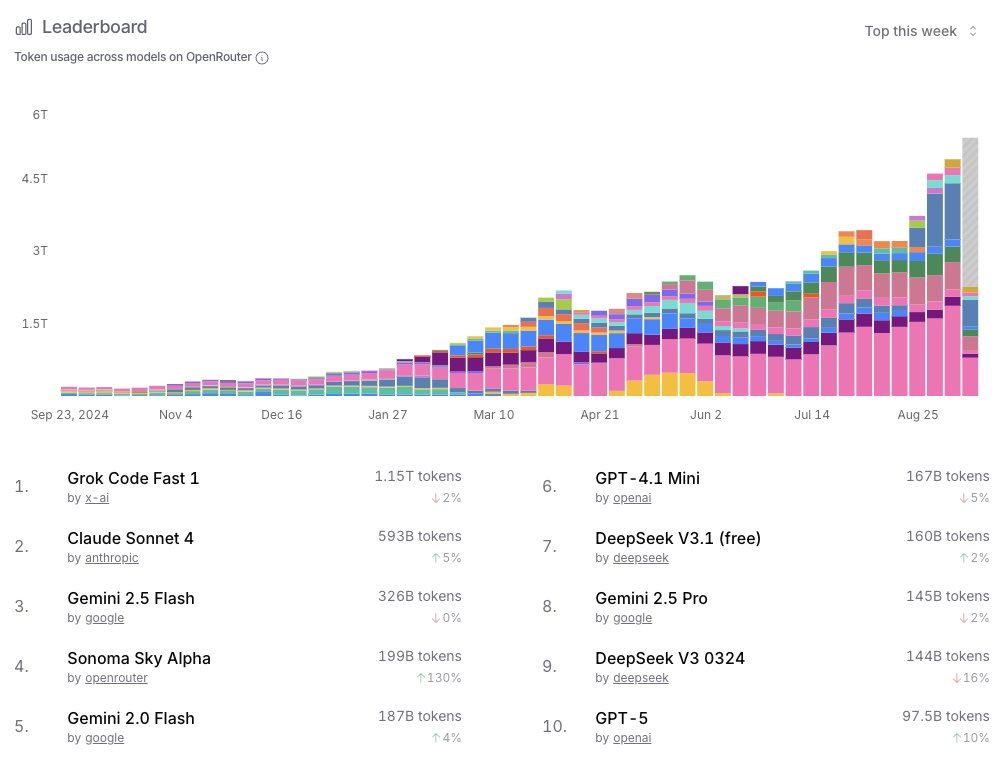Screen dimensions: 1007x760
Task: Click the gray hatched current-week bar in chart
Action: (970, 212)
